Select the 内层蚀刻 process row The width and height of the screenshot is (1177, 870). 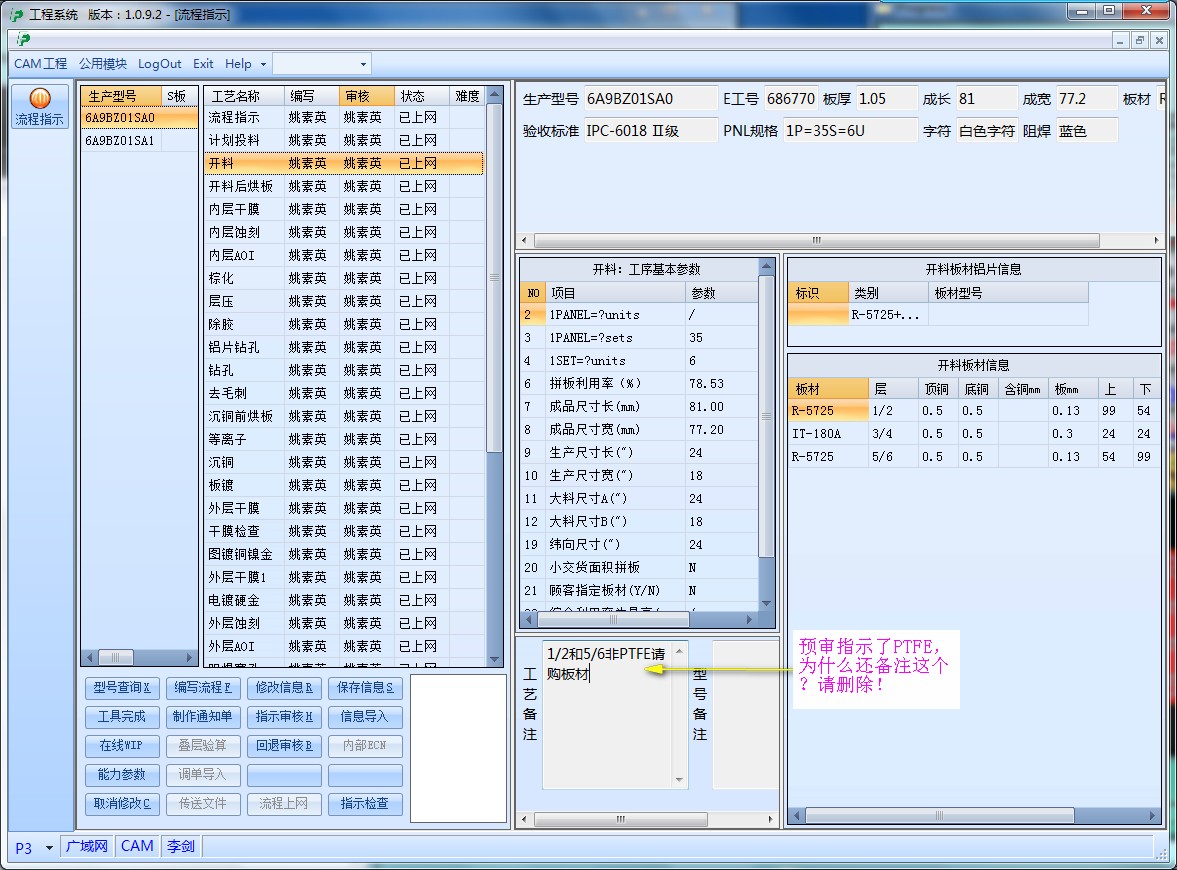[344, 233]
